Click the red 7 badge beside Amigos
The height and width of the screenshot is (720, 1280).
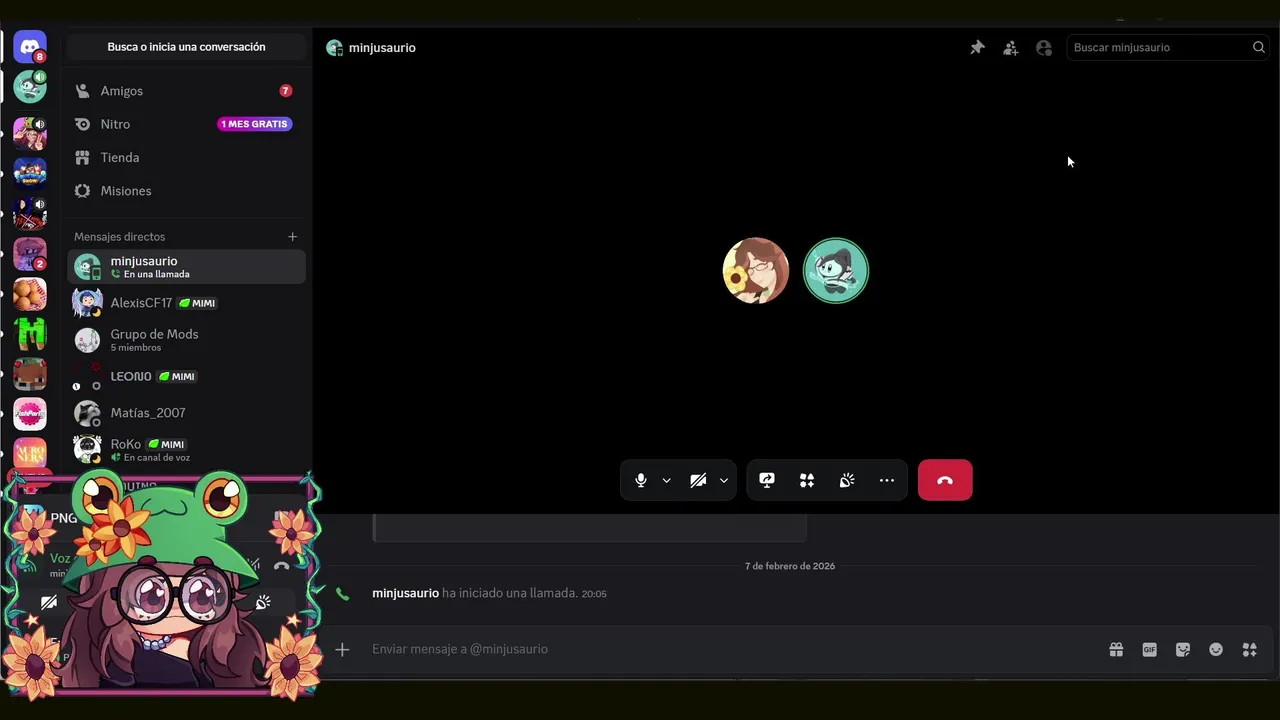click(285, 91)
